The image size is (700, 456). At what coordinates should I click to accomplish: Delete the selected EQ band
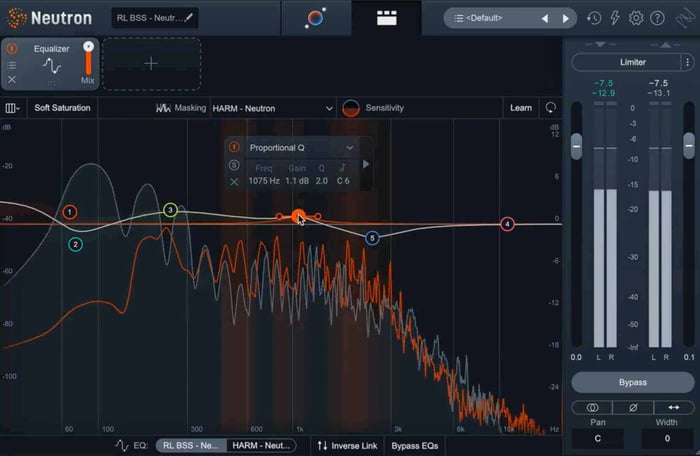234,182
